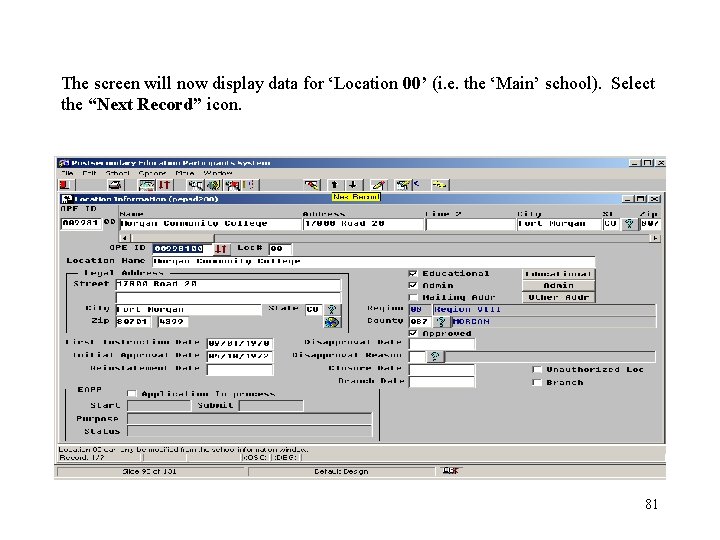Click the globe icon below State lookup
The width and height of the screenshot is (720, 540).
coord(332,322)
